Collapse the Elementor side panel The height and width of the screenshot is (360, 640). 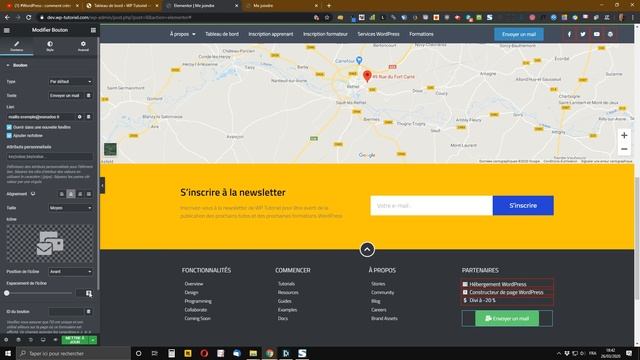102,186
